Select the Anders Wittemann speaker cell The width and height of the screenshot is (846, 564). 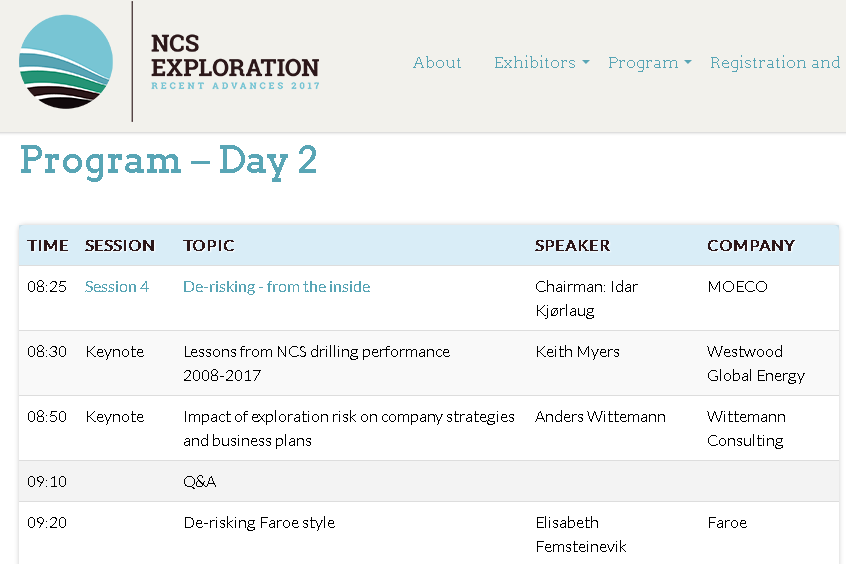click(601, 417)
